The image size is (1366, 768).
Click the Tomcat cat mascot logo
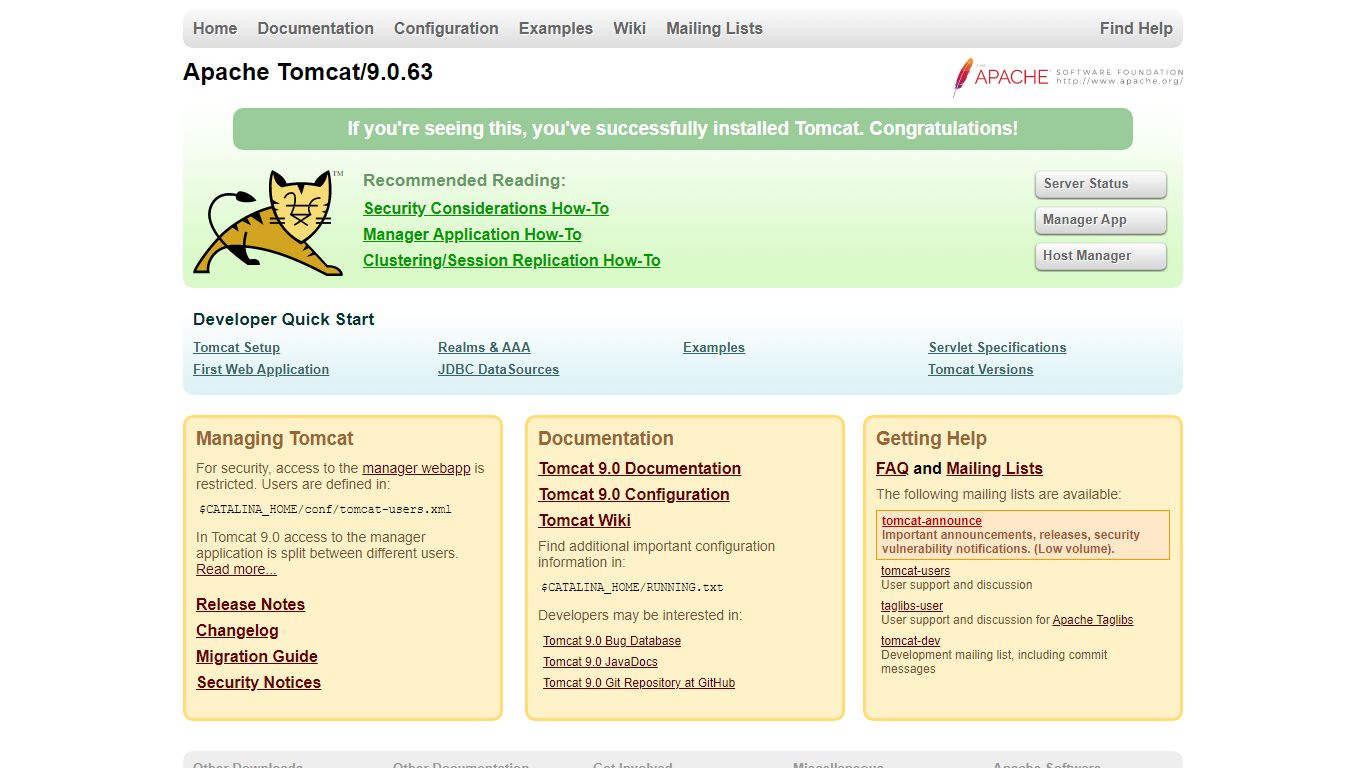[268, 222]
